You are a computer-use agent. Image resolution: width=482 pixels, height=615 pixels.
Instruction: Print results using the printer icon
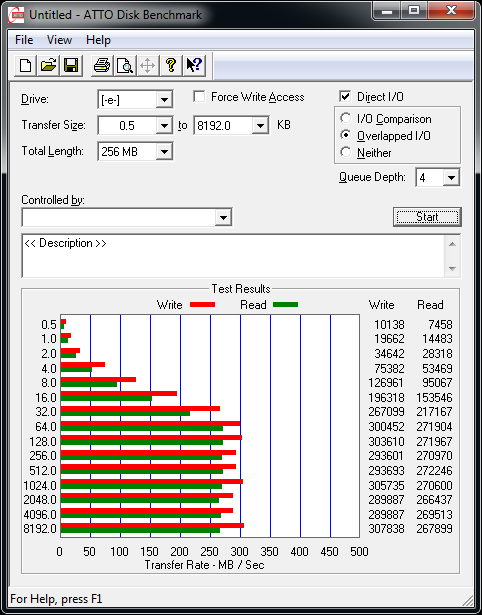tap(102, 65)
